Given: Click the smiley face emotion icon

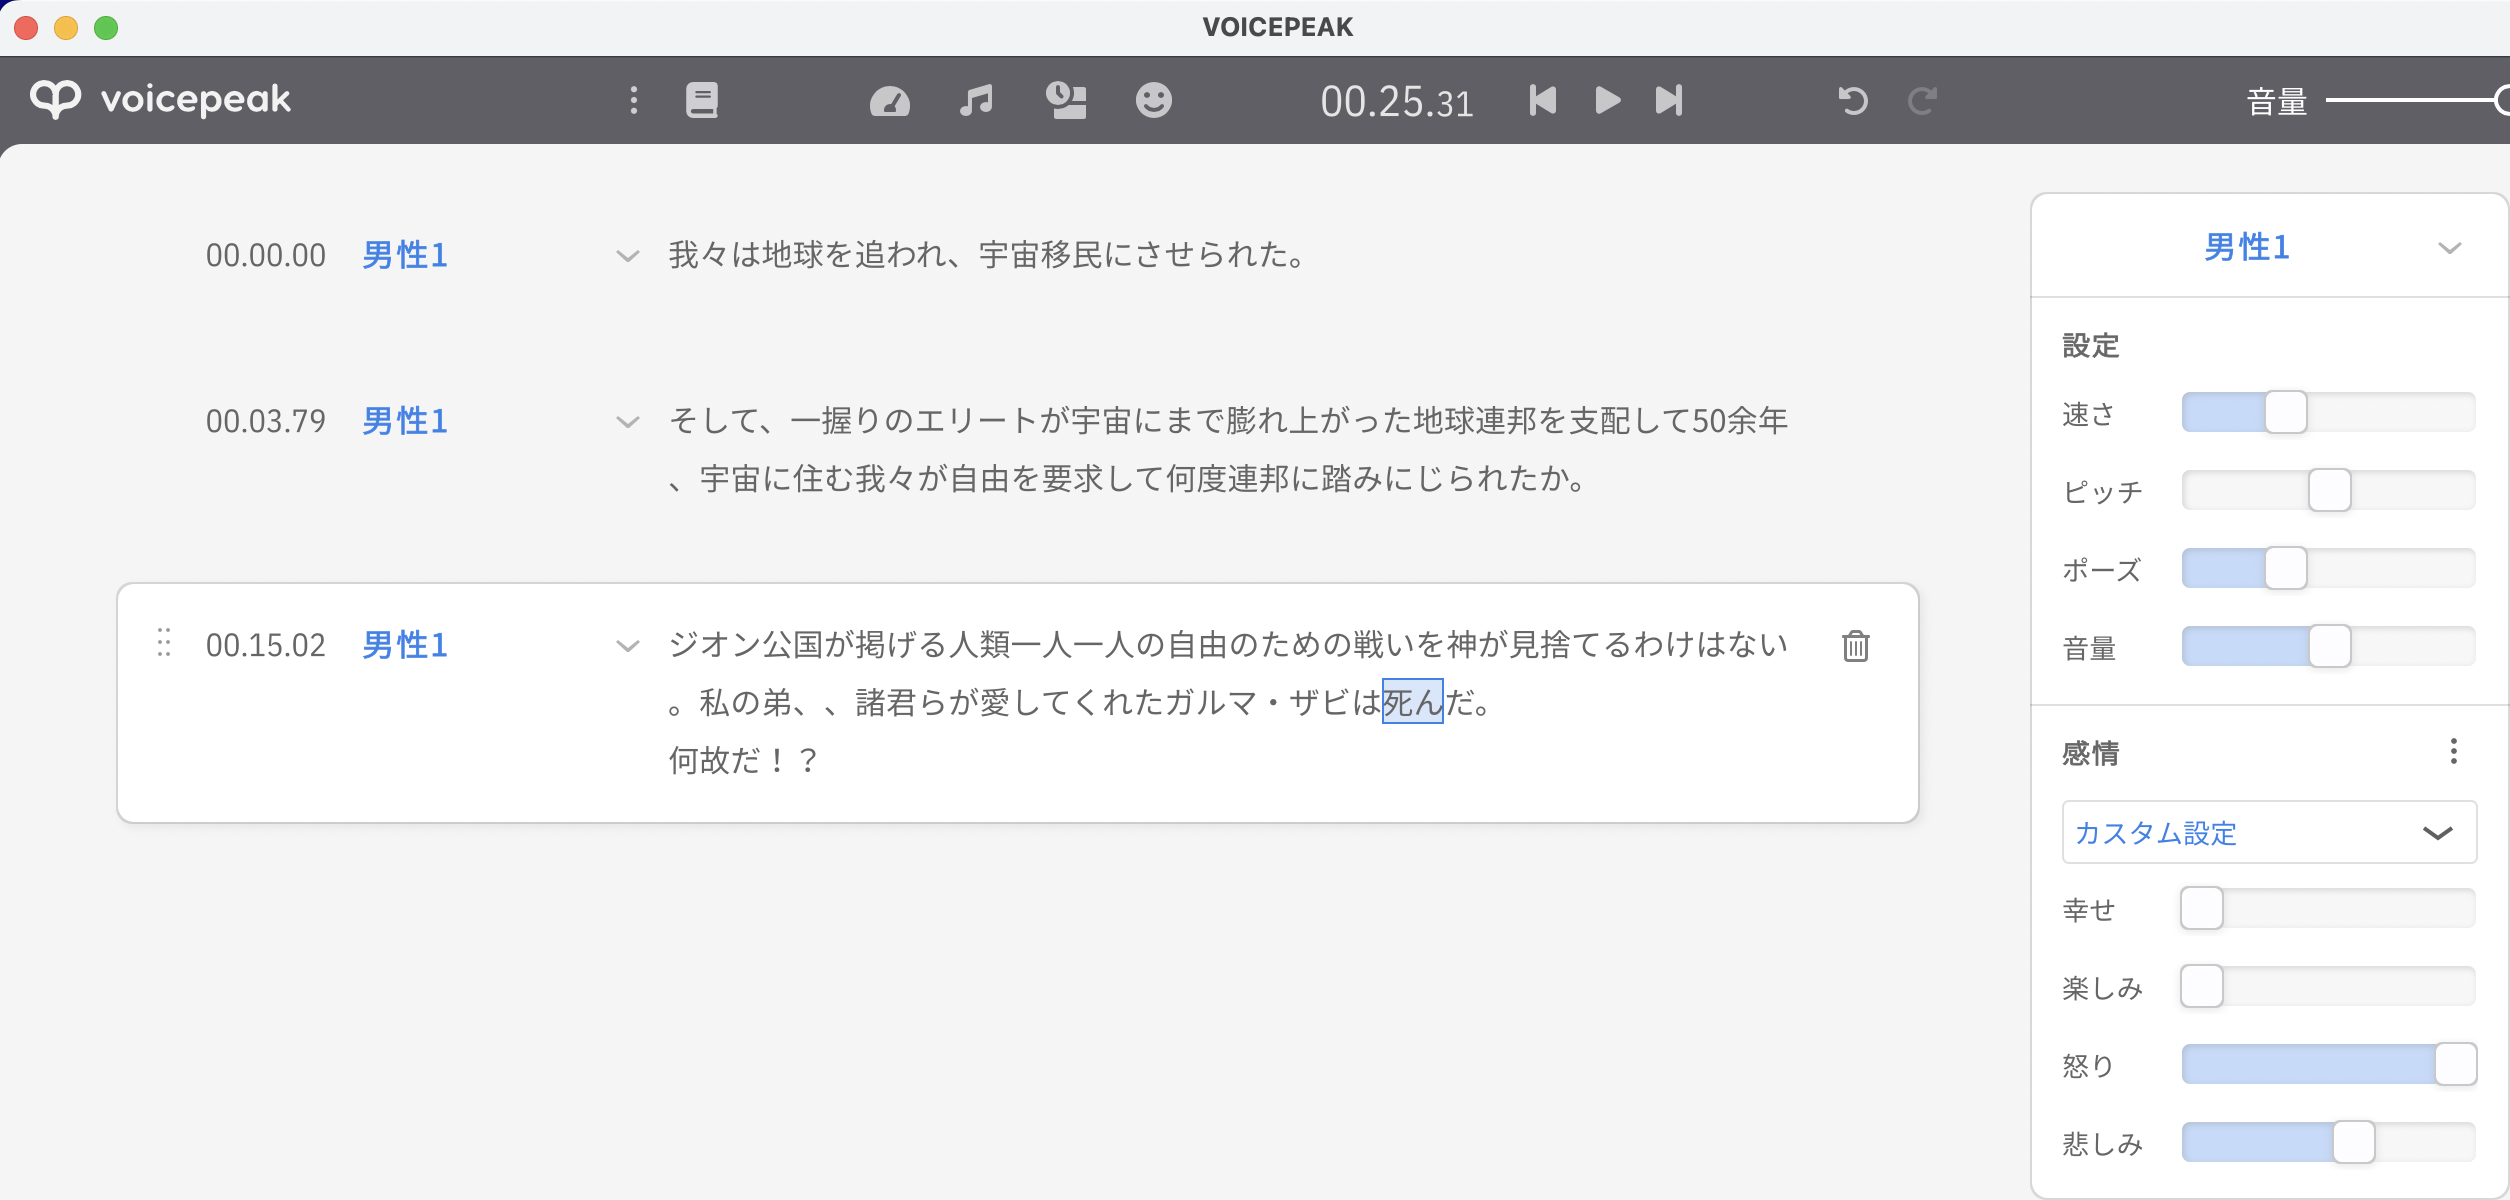Looking at the screenshot, I should point(1153,100).
